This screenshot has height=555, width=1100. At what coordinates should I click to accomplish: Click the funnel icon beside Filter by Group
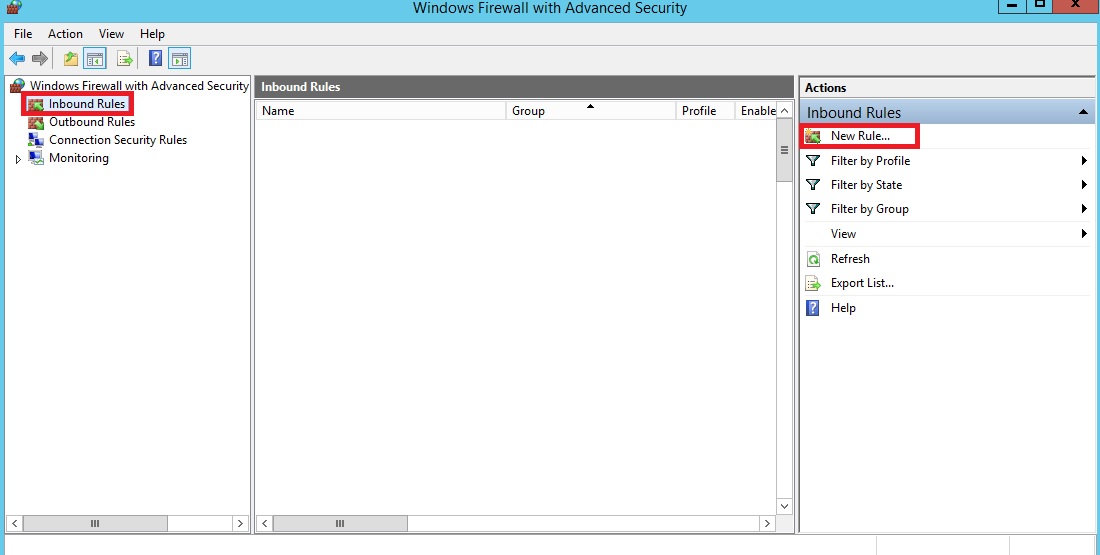[813, 208]
